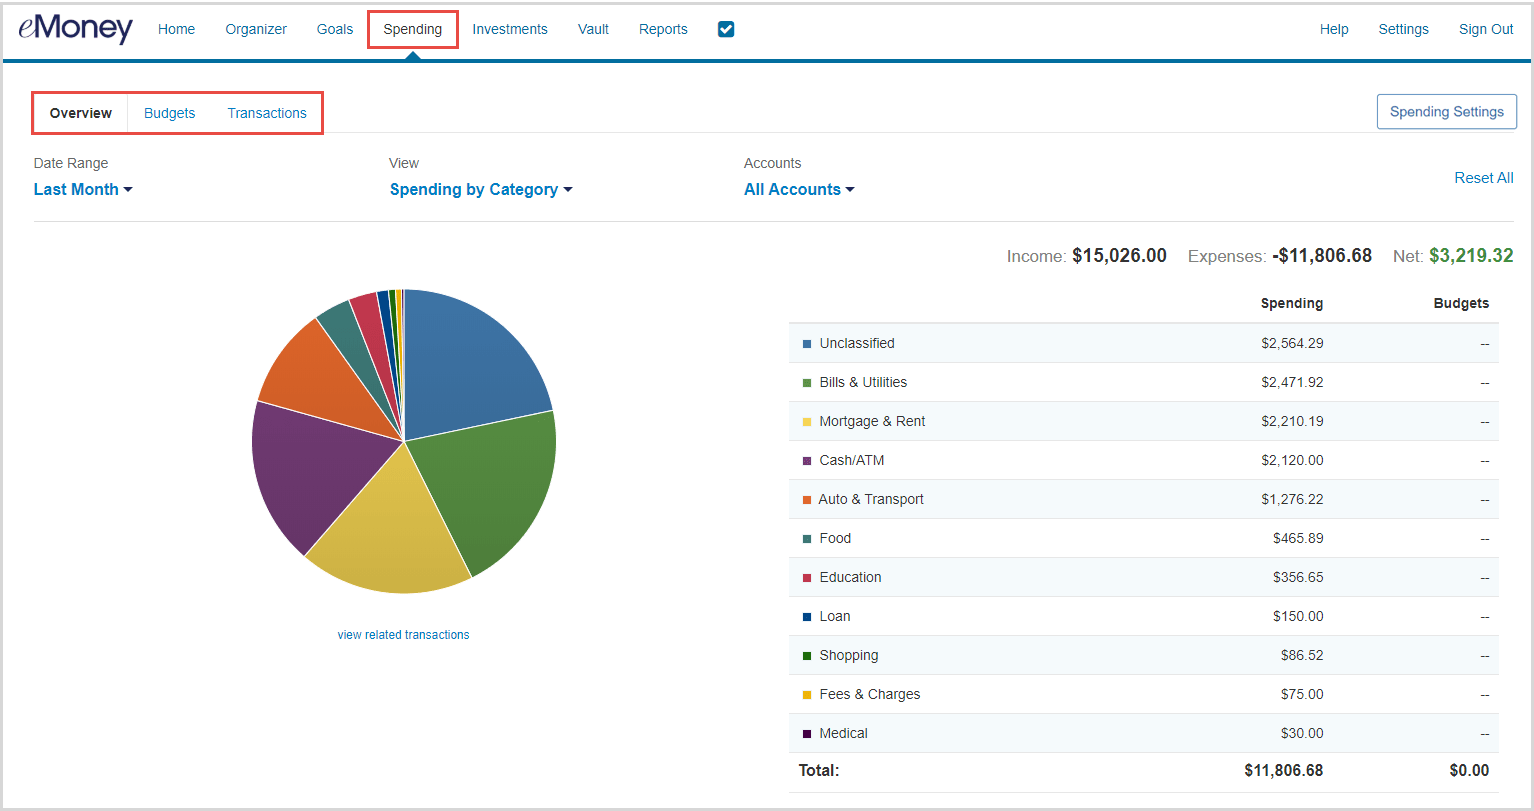Switch to the Budgets tab
Viewport: 1534px width, 811px height.
pos(169,113)
